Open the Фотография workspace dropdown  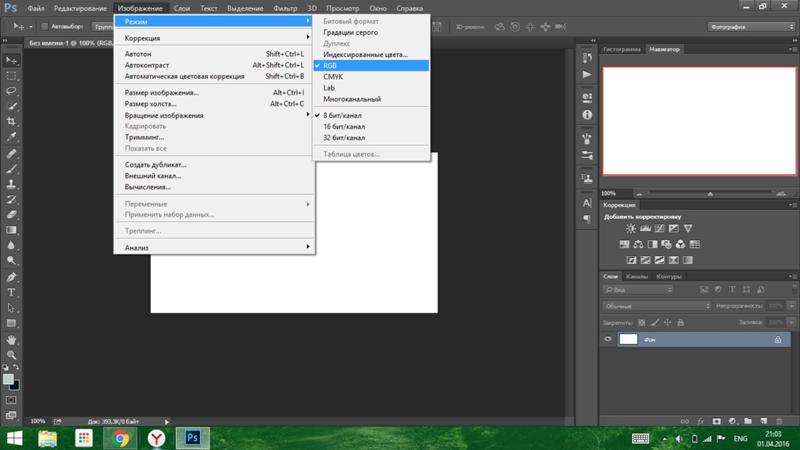751,27
